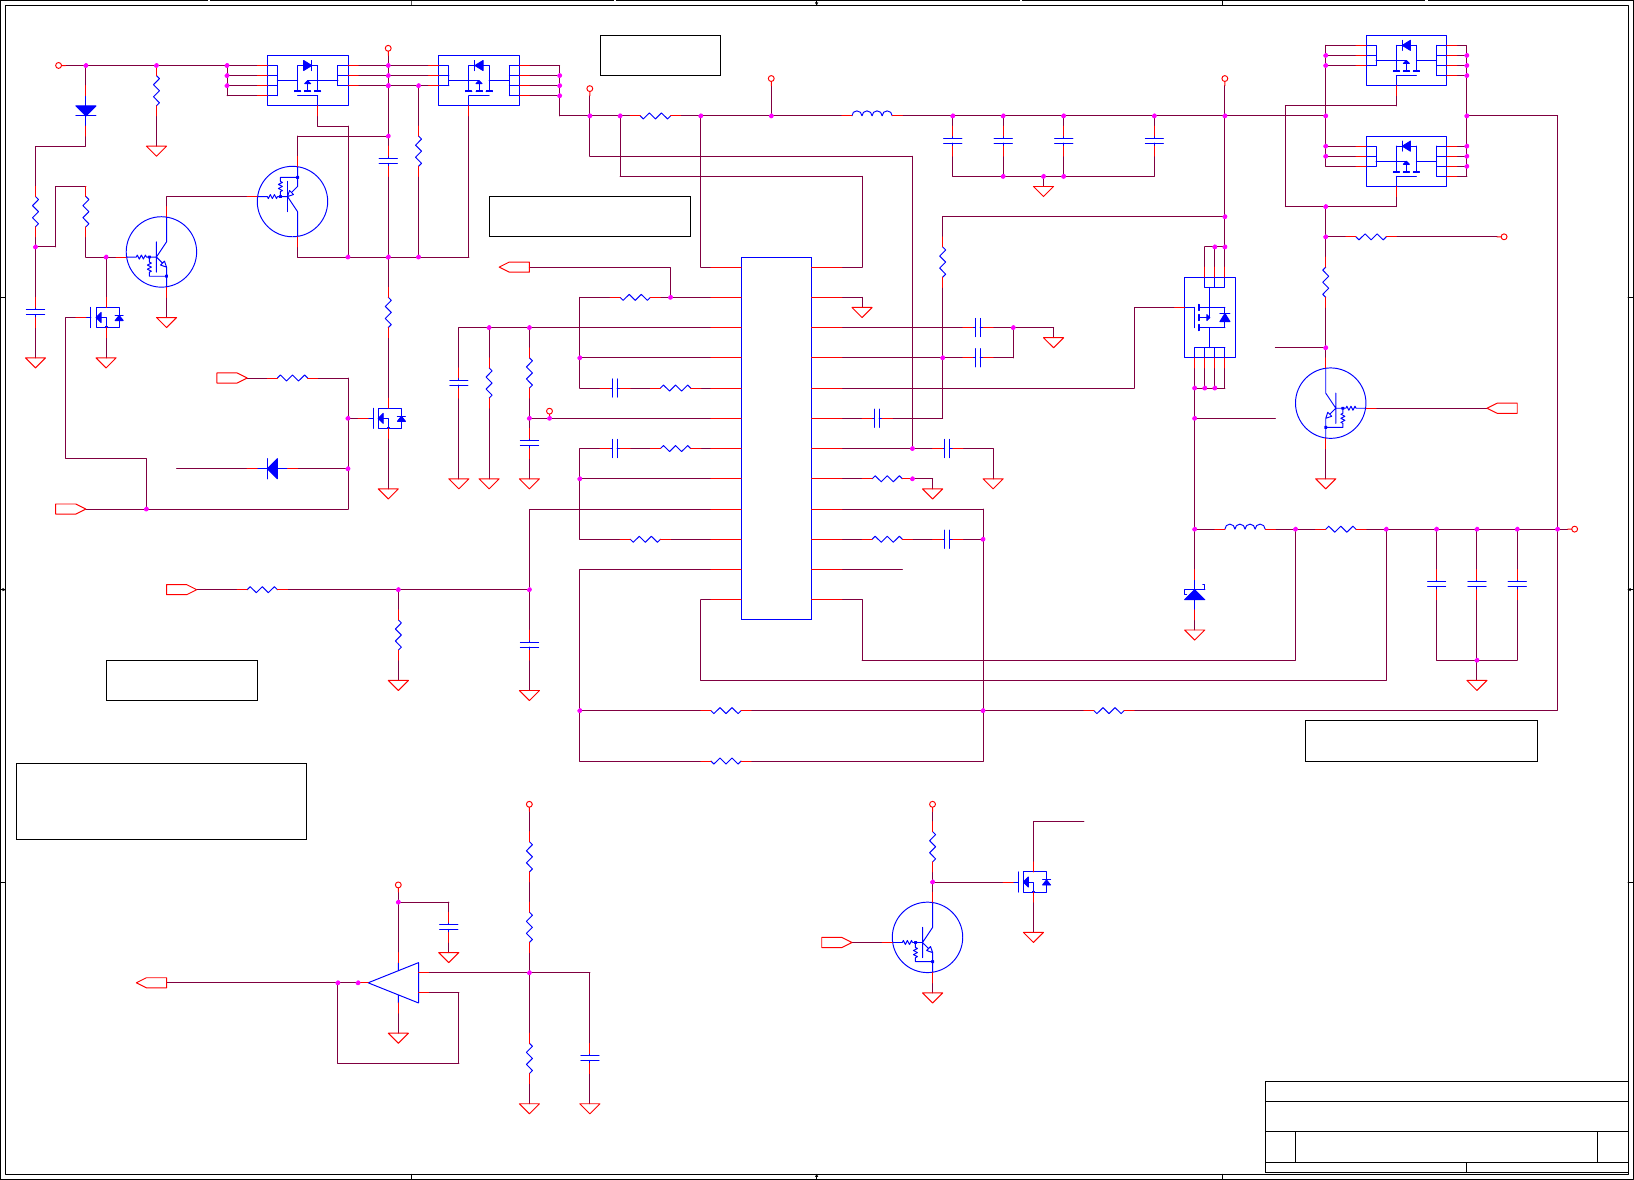Screen dimensions: 1634x1180
Task: Select small MOSFET beside the bottom circled transistor
Action: 1033,882
